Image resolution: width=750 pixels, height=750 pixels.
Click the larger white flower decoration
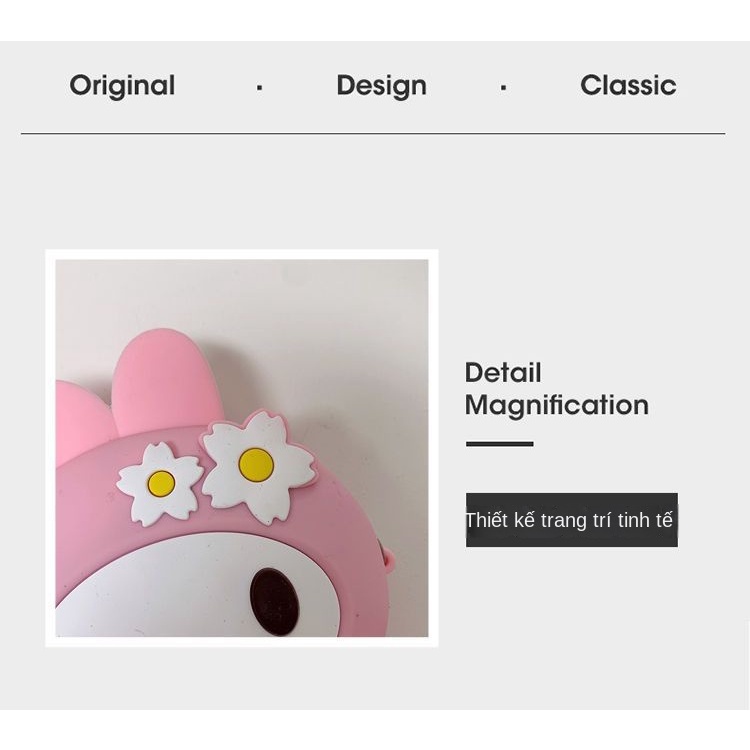point(259,466)
